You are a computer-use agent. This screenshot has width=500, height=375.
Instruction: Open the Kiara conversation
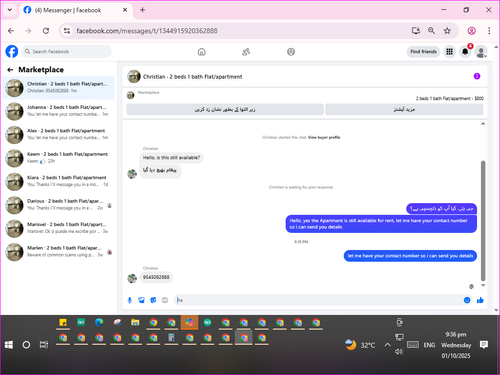click(59, 181)
